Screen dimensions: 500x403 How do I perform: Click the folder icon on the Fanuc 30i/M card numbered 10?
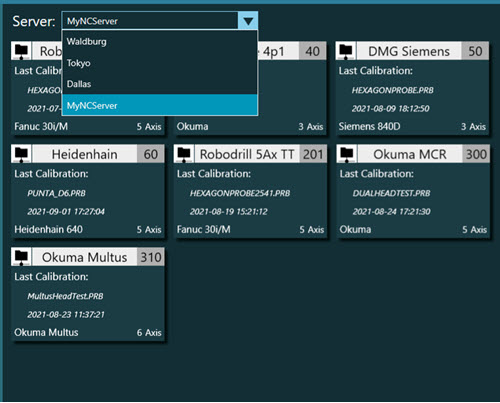click(x=21, y=51)
